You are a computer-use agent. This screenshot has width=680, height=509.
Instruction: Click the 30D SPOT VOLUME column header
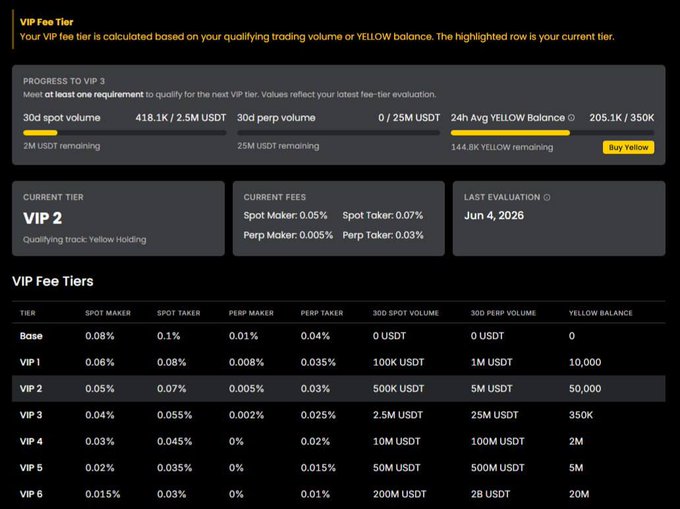(406, 313)
